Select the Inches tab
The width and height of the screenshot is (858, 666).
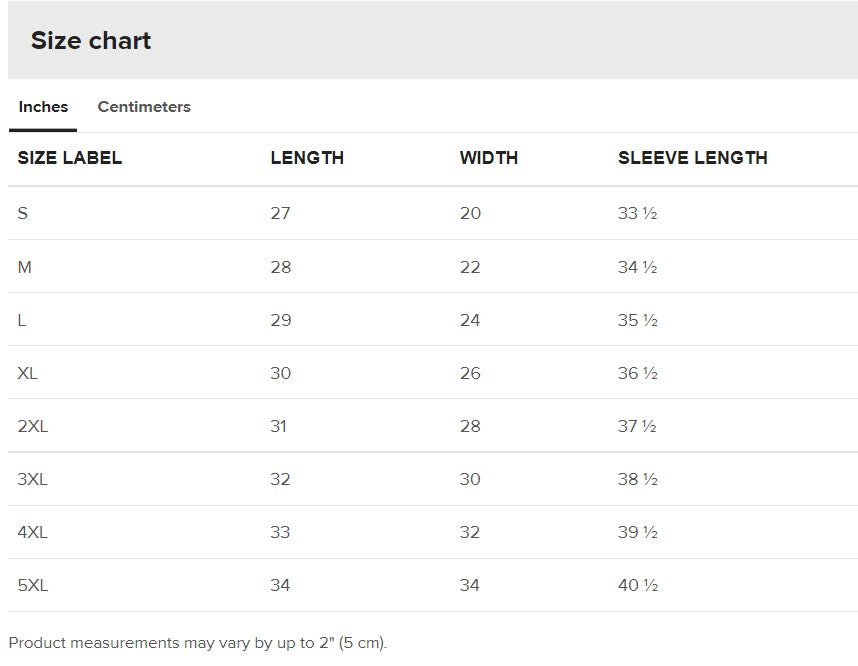pyautogui.click(x=43, y=107)
